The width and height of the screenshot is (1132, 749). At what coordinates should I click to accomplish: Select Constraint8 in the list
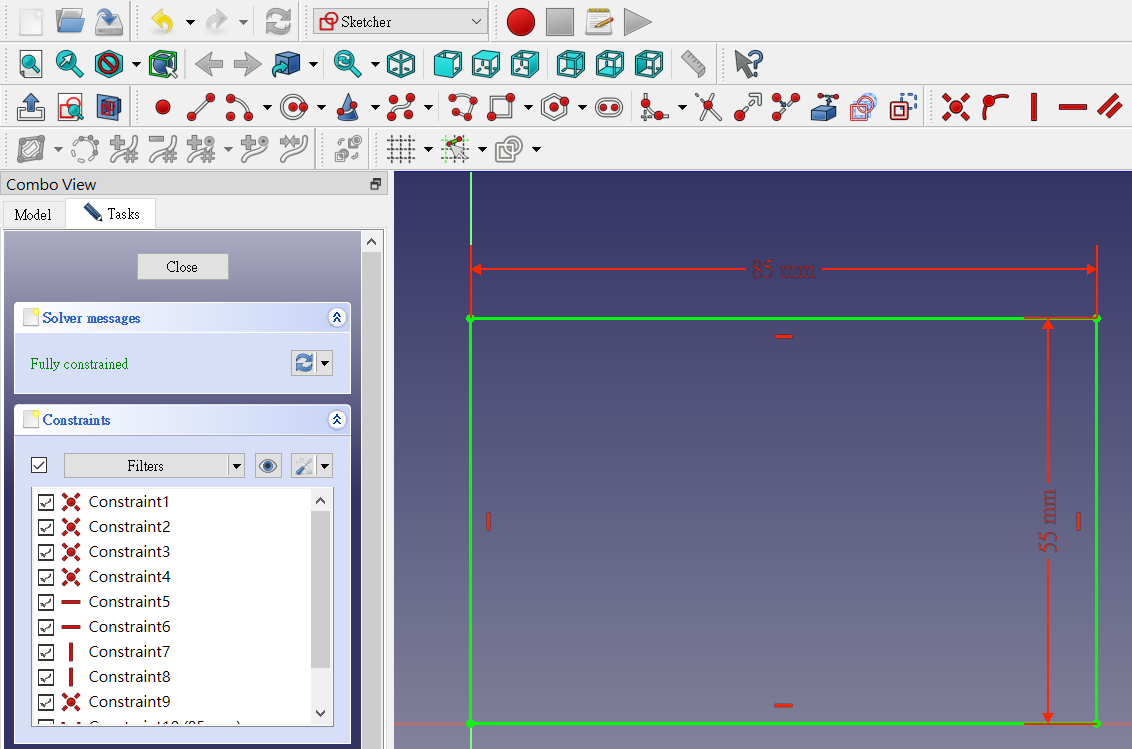pyautogui.click(x=129, y=677)
